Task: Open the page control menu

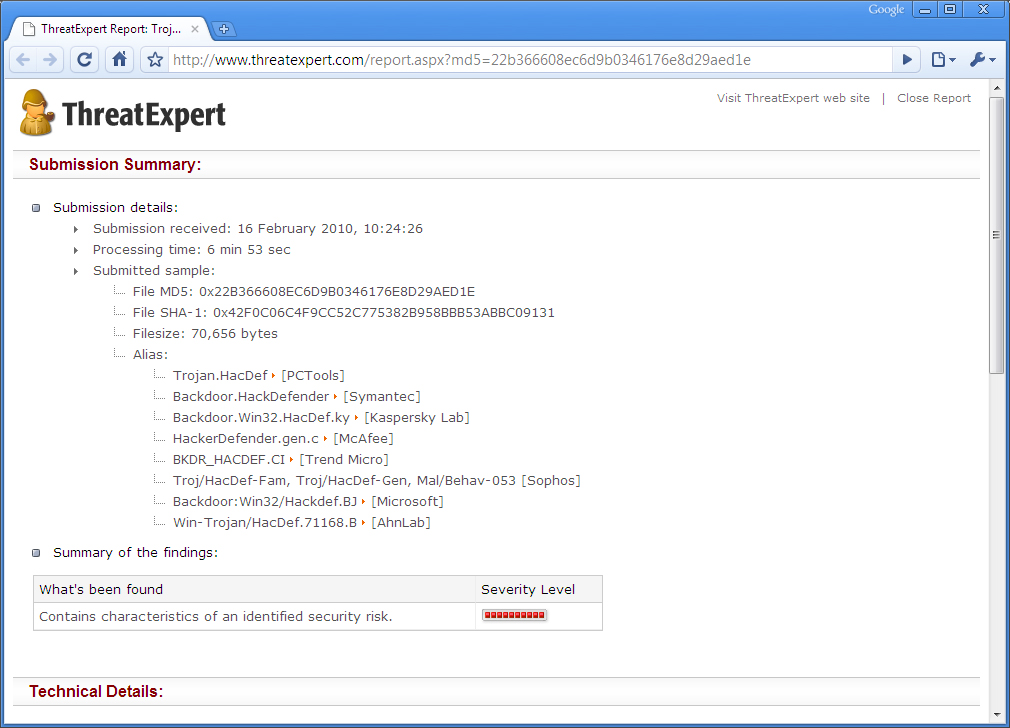Action: coord(944,60)
